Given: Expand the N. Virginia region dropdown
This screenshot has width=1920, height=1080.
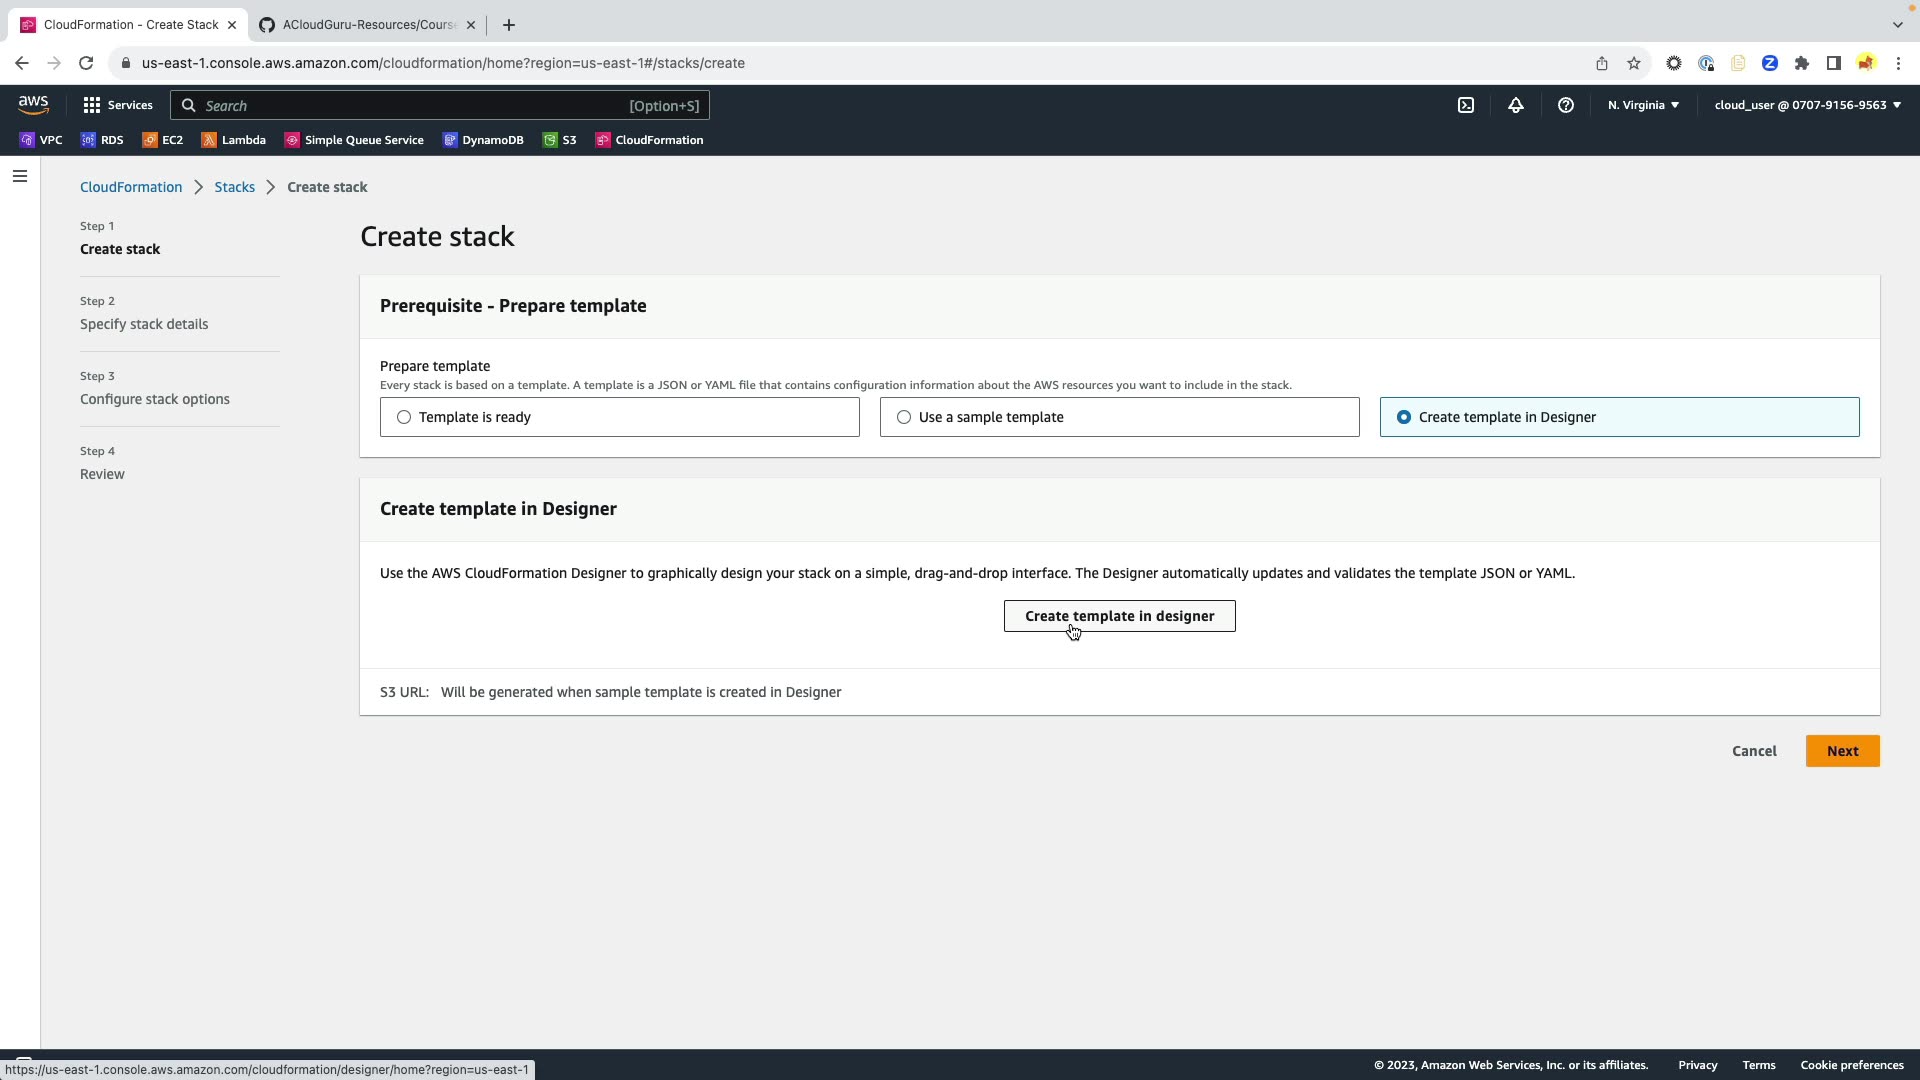Looking at the screenshot, I should tap(1643, 105).
